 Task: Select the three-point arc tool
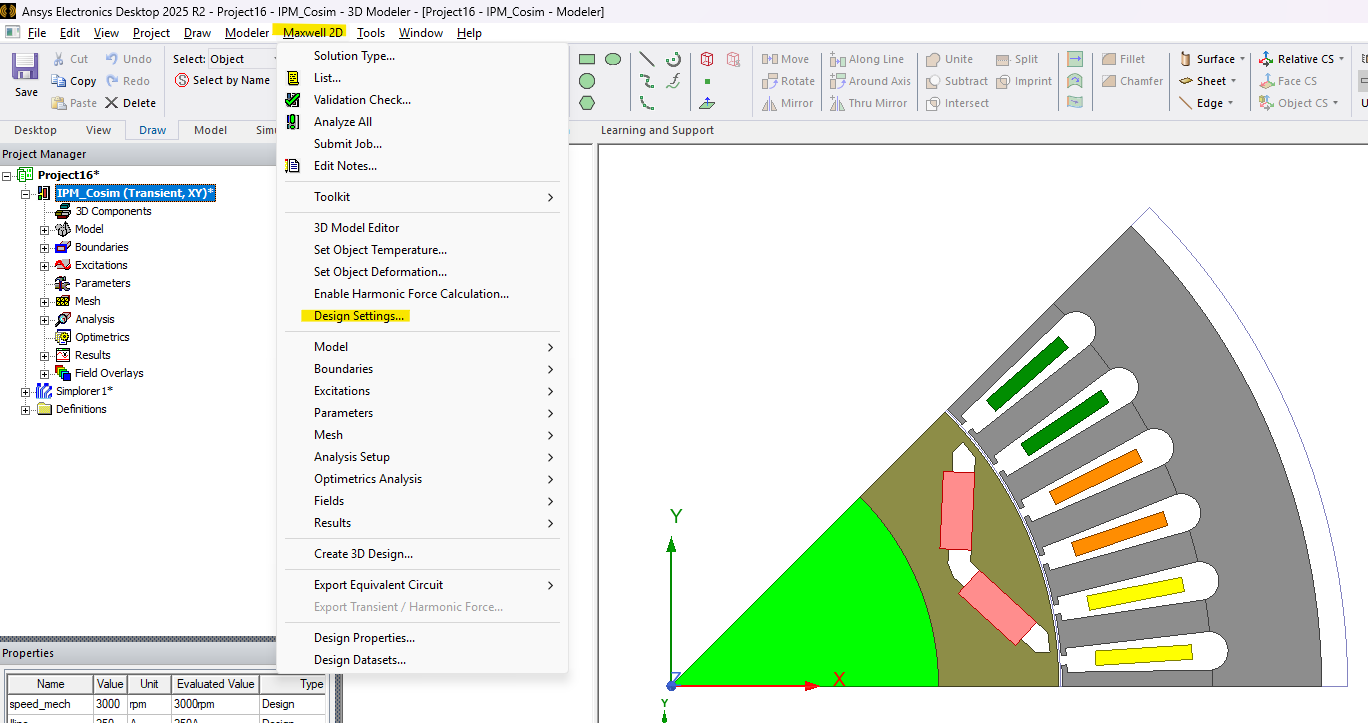tap(647, 103)
